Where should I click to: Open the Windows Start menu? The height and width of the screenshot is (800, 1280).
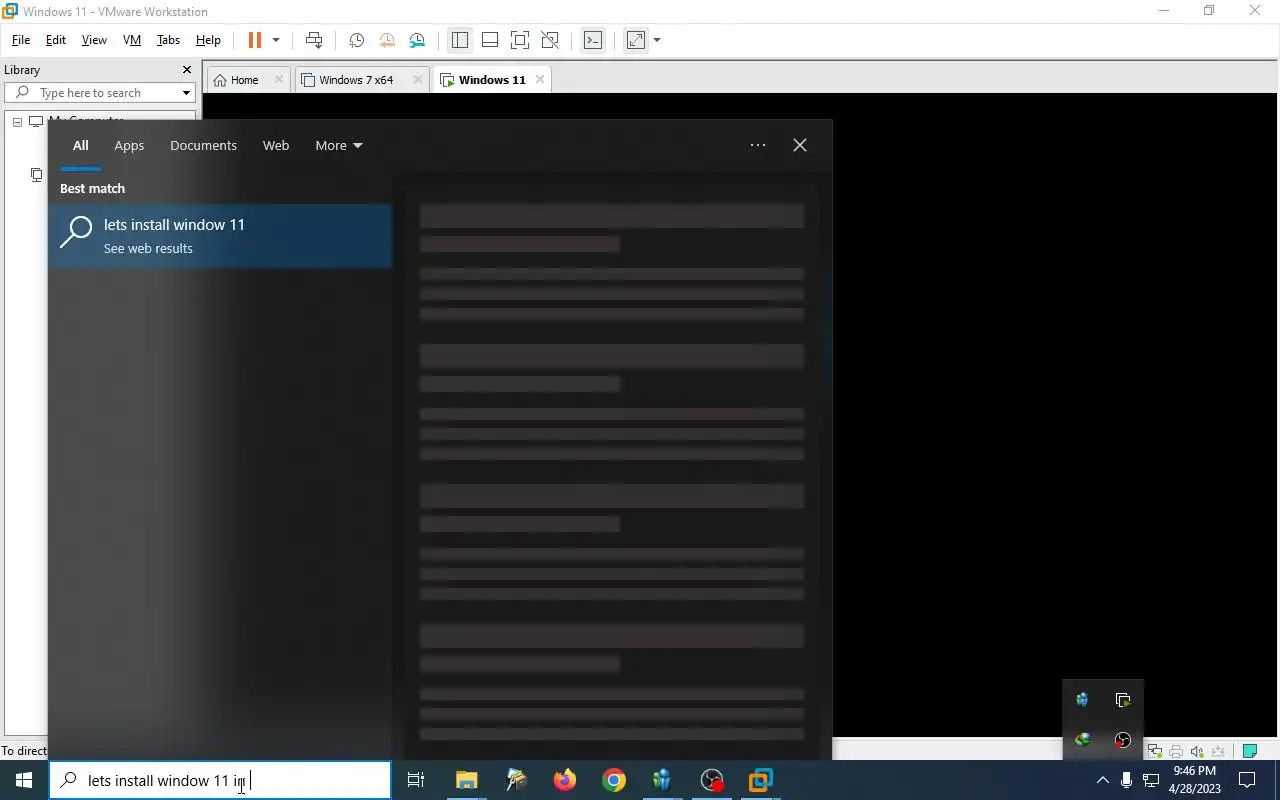[24, 780]
